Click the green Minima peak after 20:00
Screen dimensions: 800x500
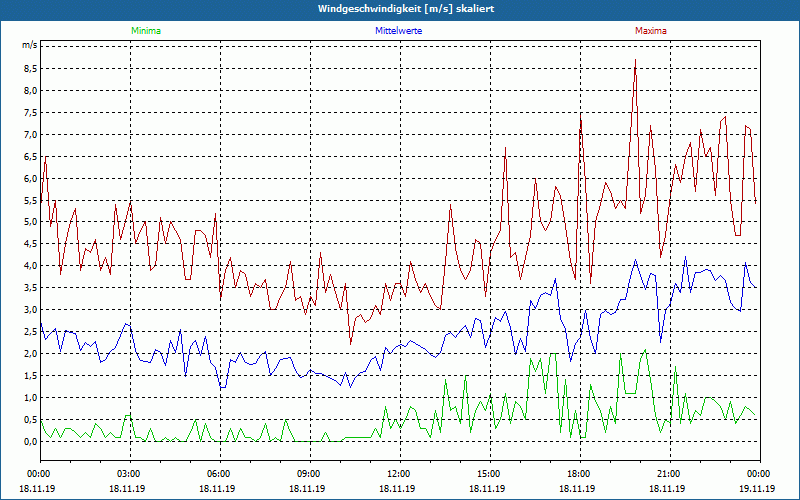point(645,350)
